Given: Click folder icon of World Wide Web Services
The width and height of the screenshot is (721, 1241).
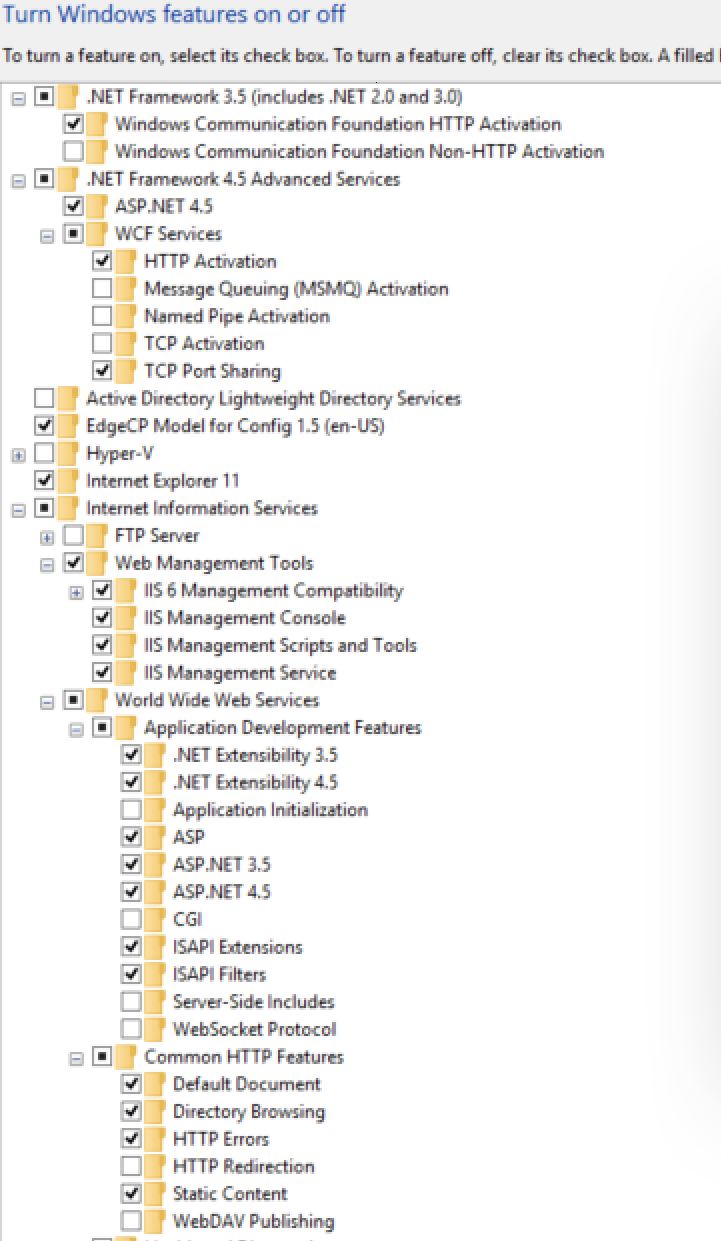Looking at the screenshot, I should tap(97, 701).
